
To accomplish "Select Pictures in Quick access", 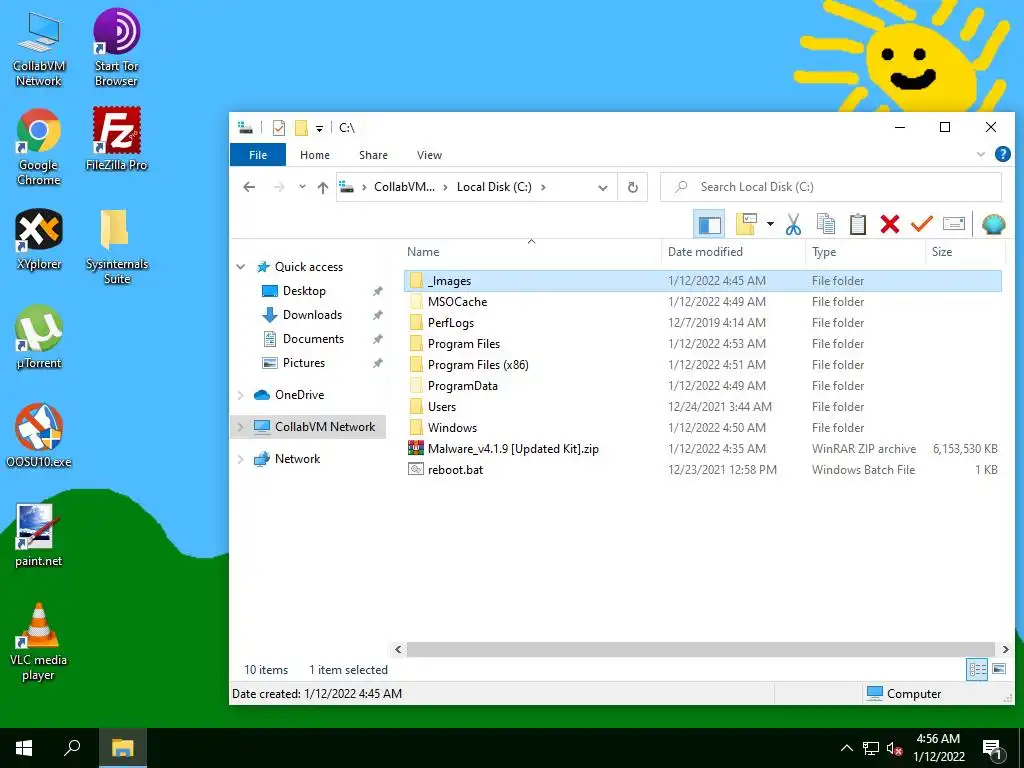I will pyautogui.click(x=304, y=362).
